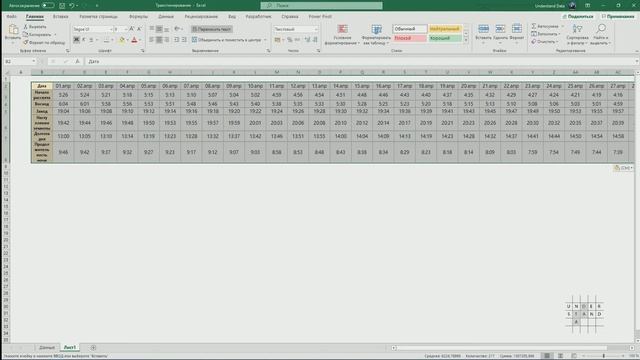
Task: Center text horizontally in cell
Action: (159, 40)
